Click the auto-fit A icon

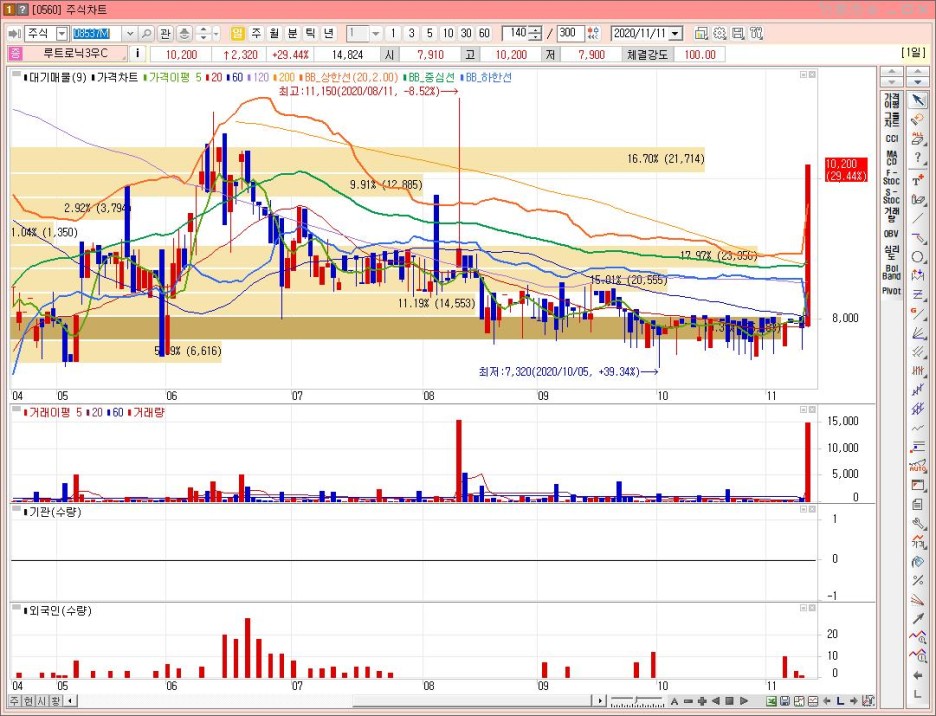point(675,701)
